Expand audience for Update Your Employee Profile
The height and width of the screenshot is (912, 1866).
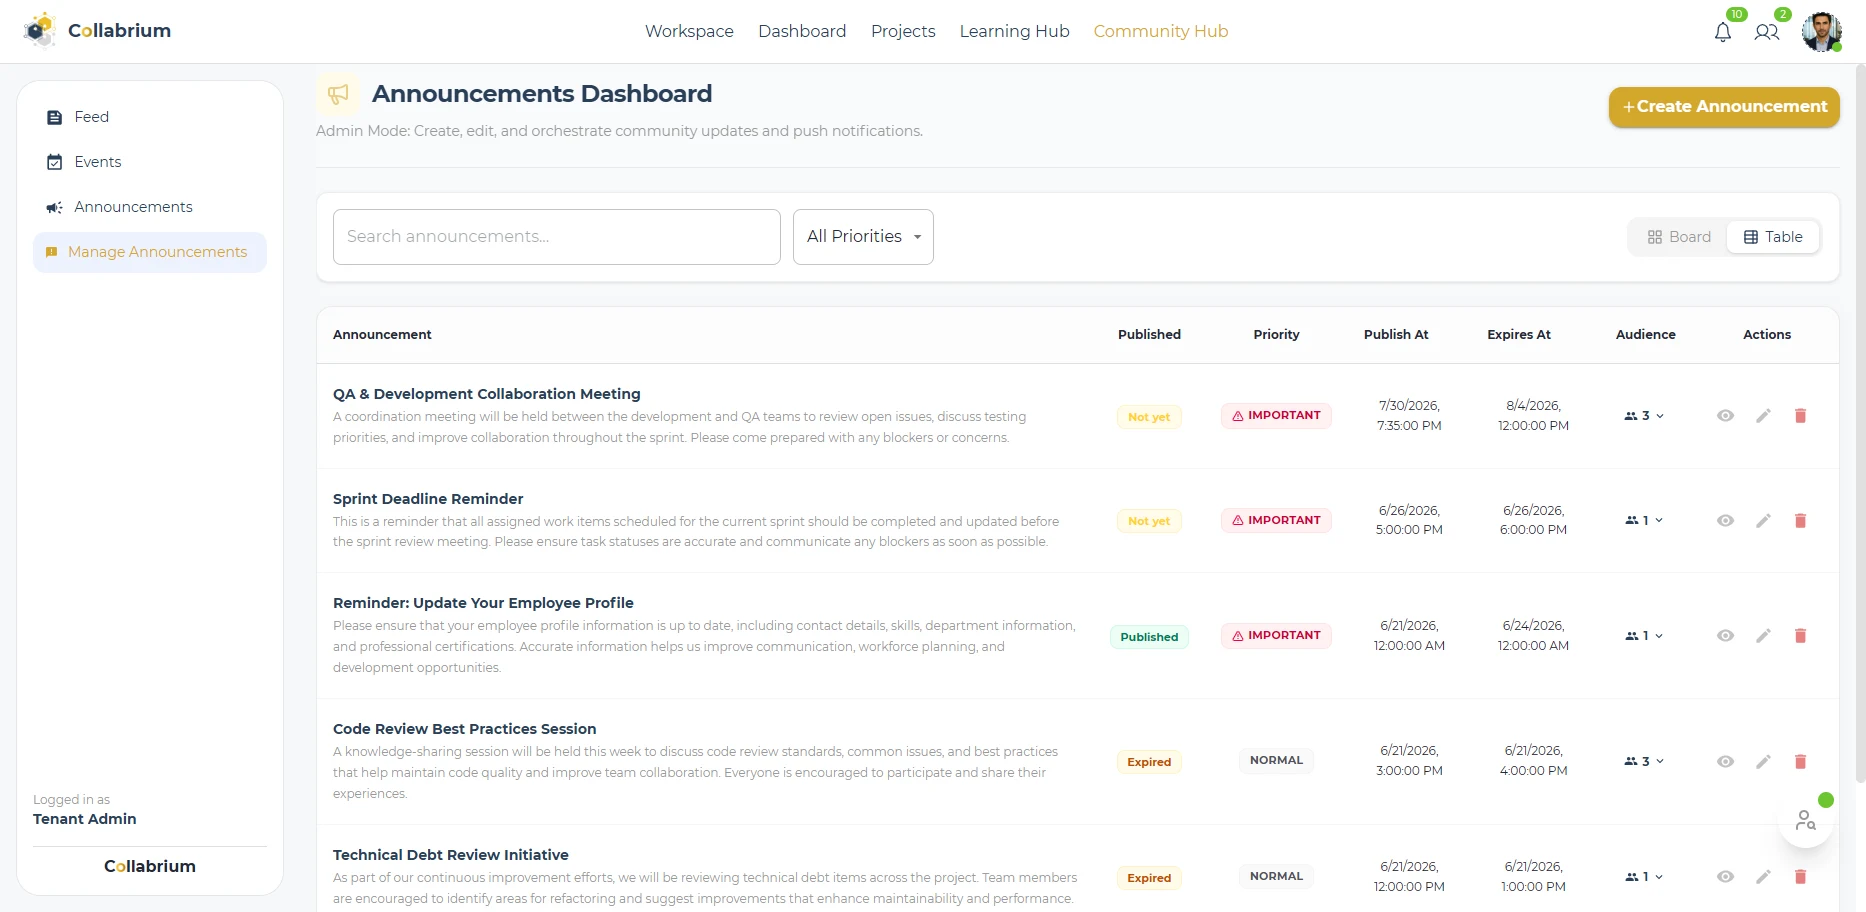1644,636
